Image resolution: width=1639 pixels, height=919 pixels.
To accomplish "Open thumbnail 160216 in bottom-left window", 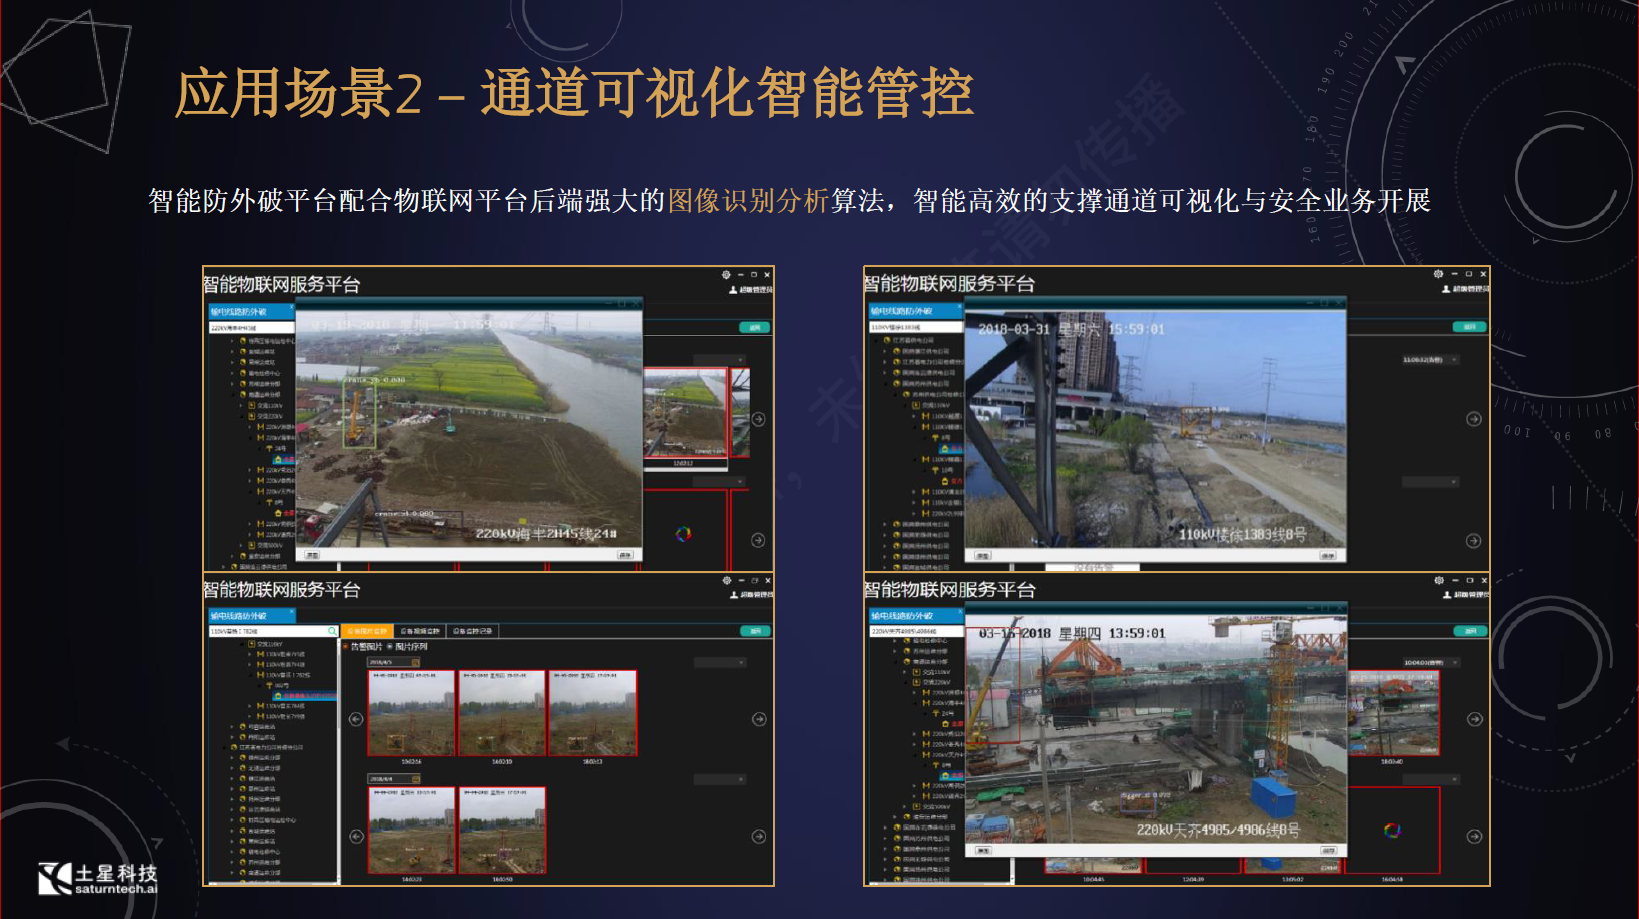I will point(411,713).
